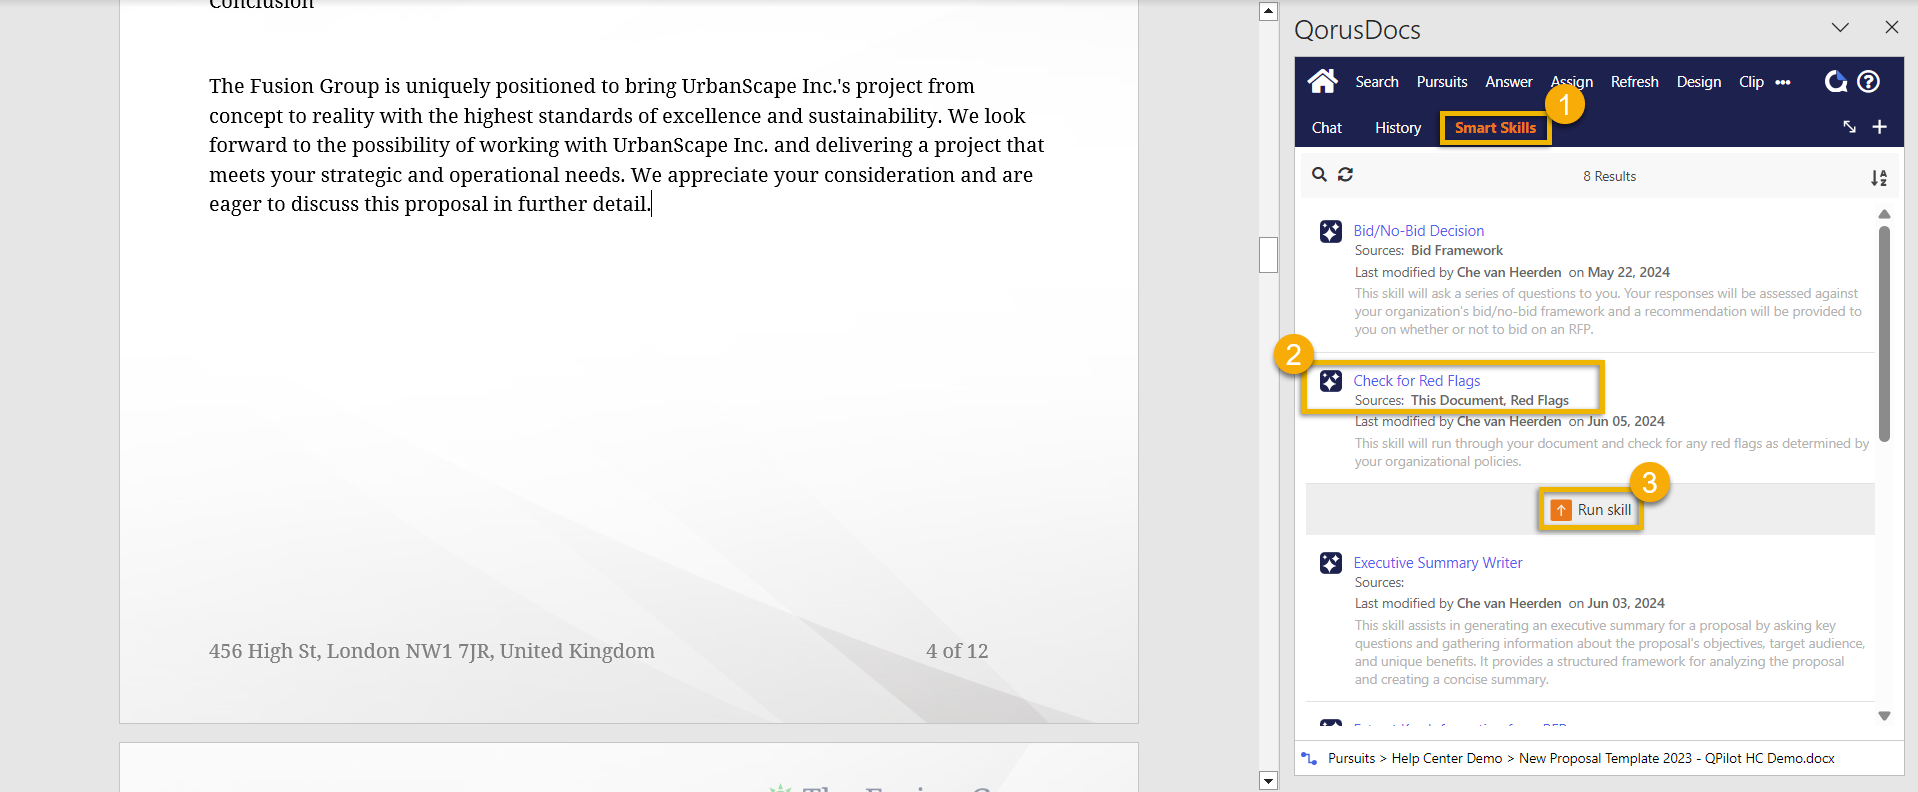1918x792 pixels.
Task: Toggle the sort order icon
Action: pos(1878,178)
